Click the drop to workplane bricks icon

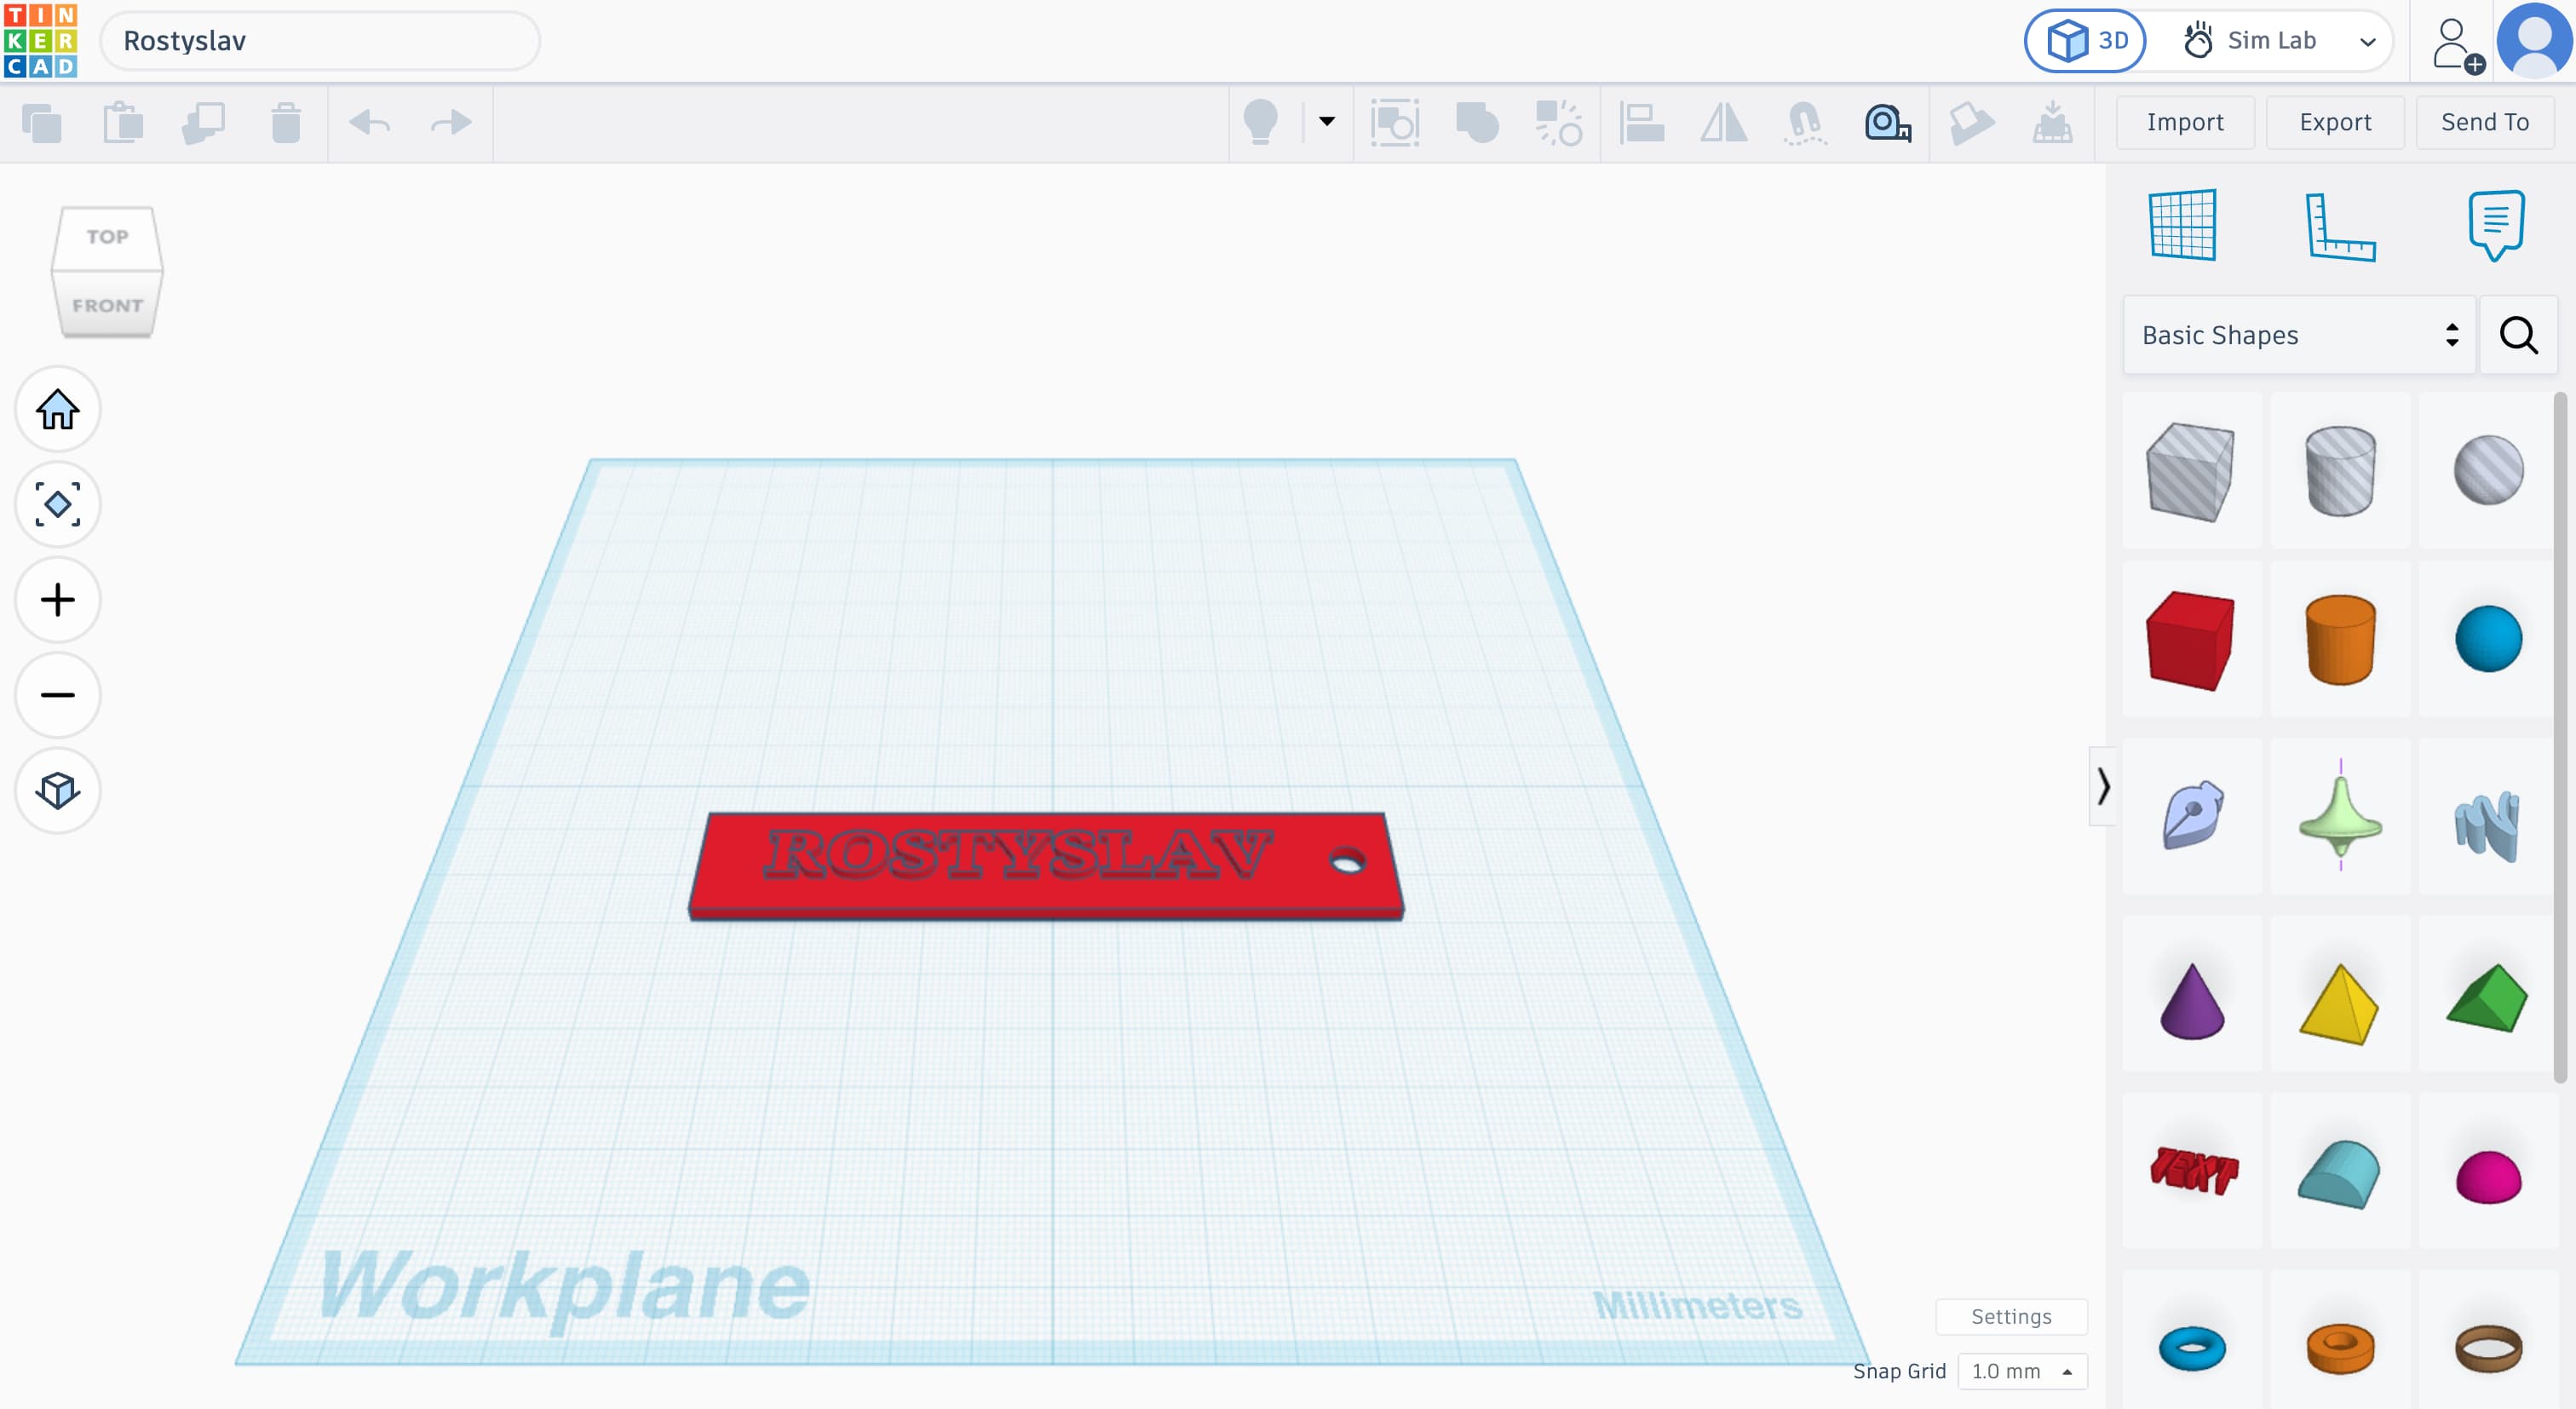click(x=2052, y=123)
